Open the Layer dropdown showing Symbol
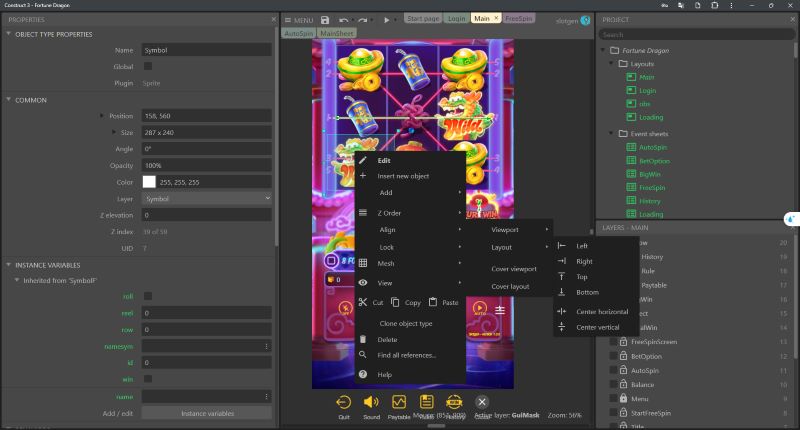The height and width of the screenshot is (430, 800). pyautogui.click(x=207, y=198)
